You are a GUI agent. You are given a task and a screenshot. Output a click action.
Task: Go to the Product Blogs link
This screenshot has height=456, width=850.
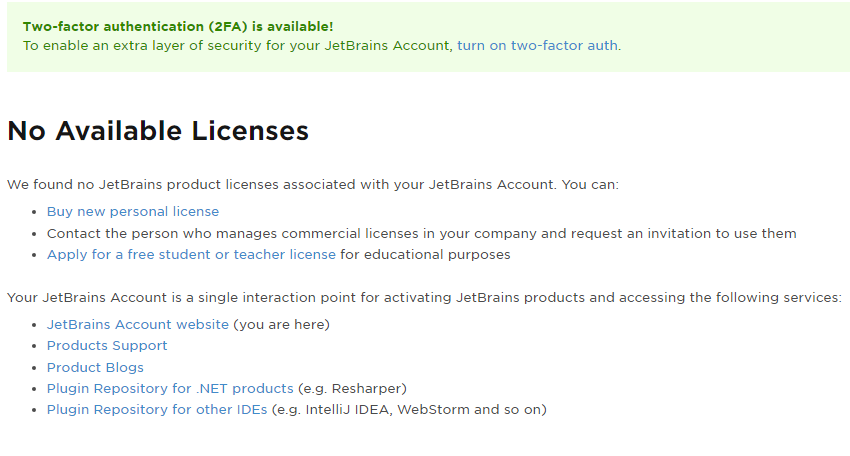pyautogui.click(x=95, y=368)
